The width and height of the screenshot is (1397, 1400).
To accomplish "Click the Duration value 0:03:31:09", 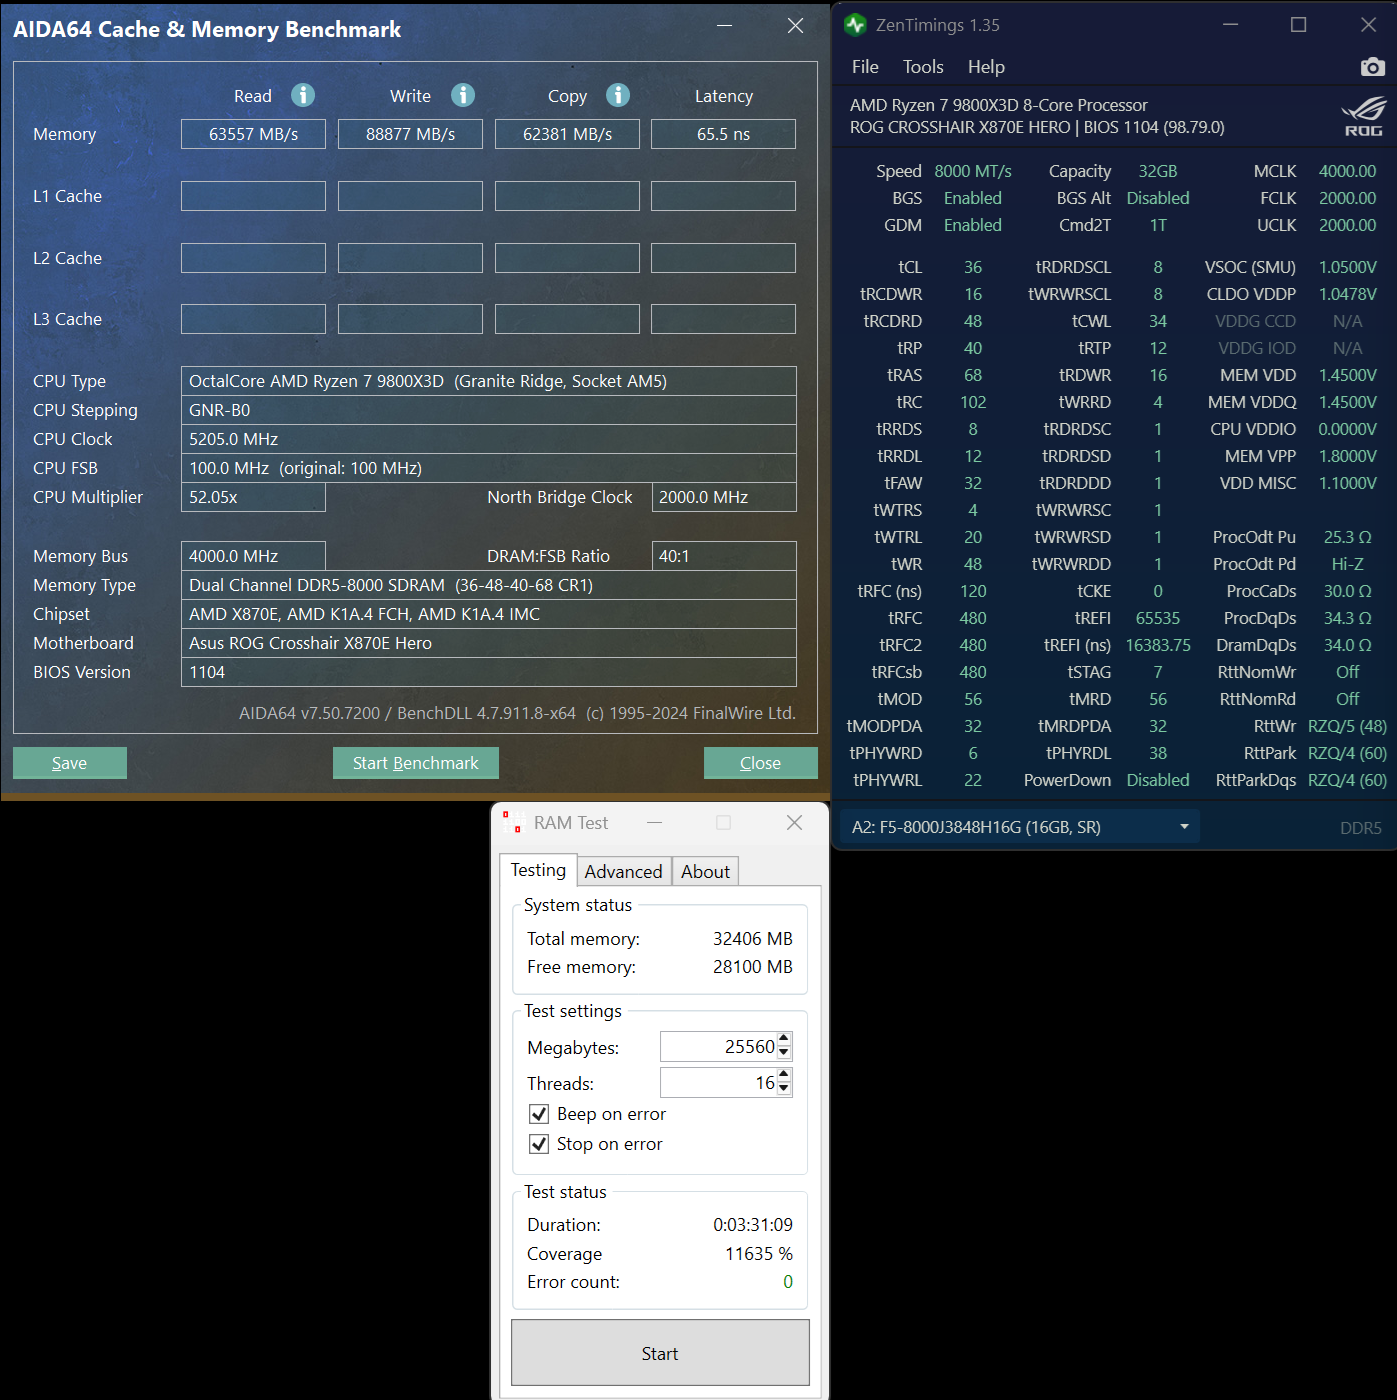I will pos(753,1225).
